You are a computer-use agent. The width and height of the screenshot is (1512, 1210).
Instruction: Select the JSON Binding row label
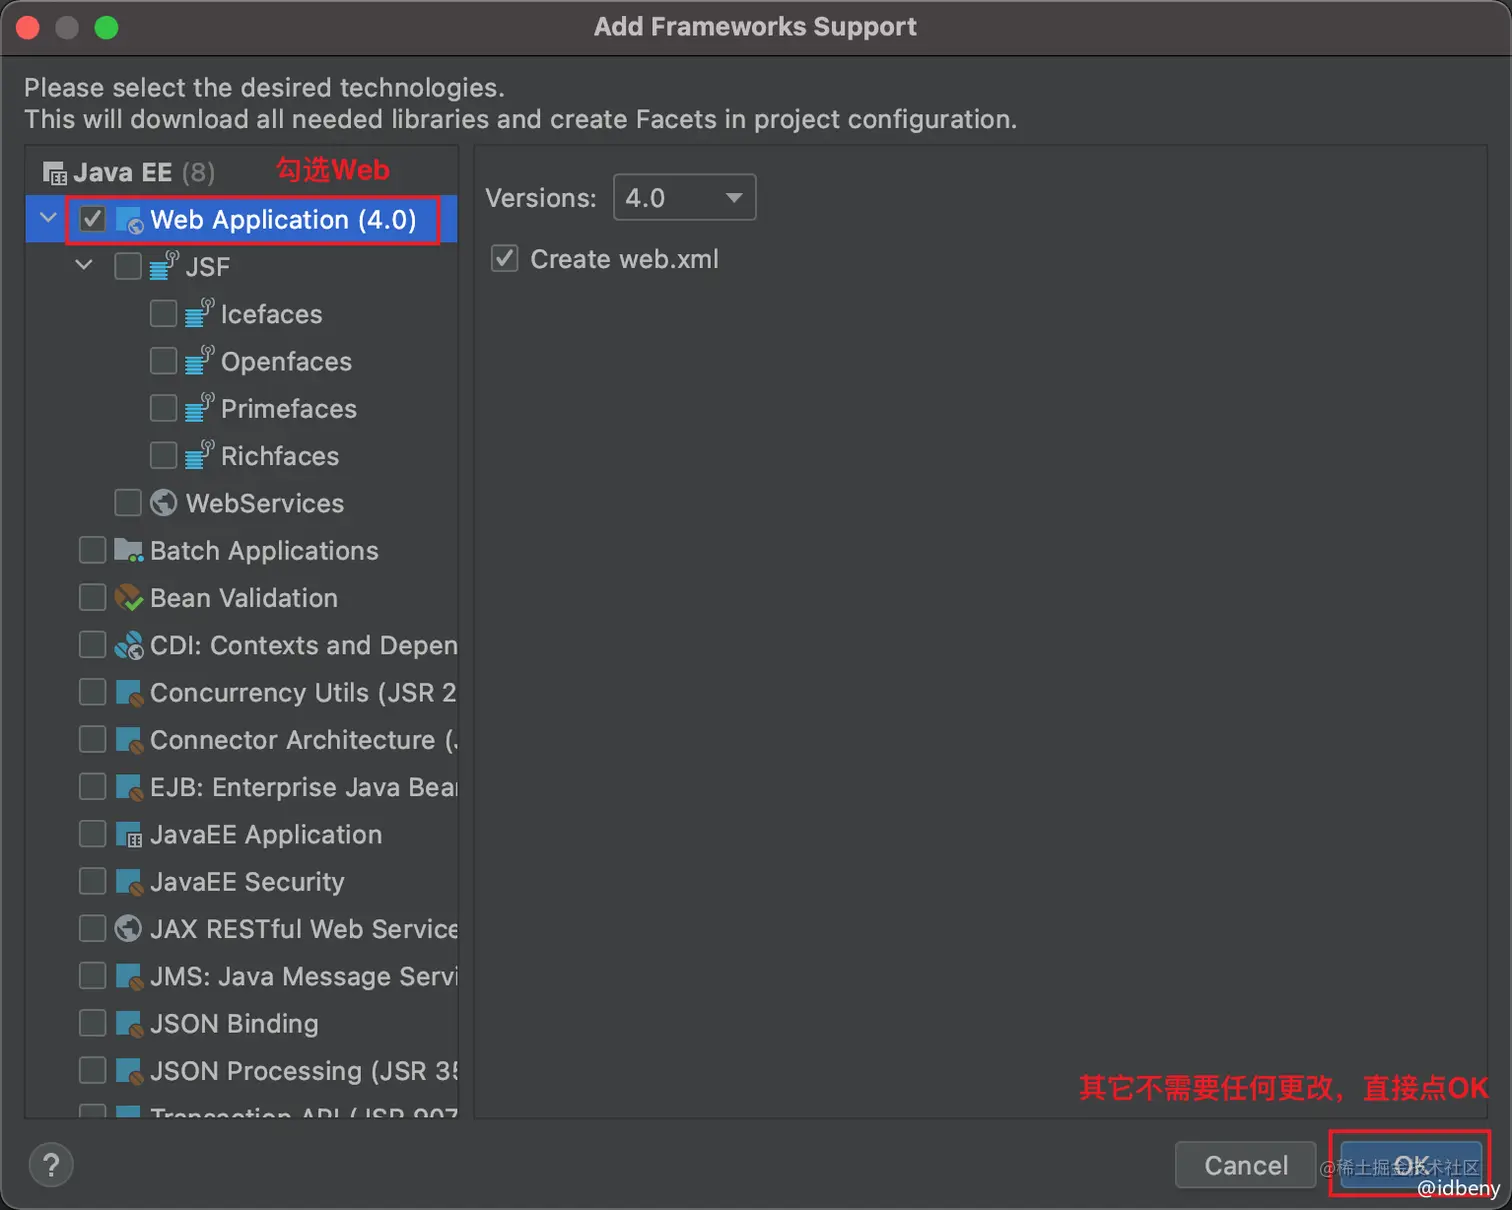pyautogui.click(x=234, y=1024)
